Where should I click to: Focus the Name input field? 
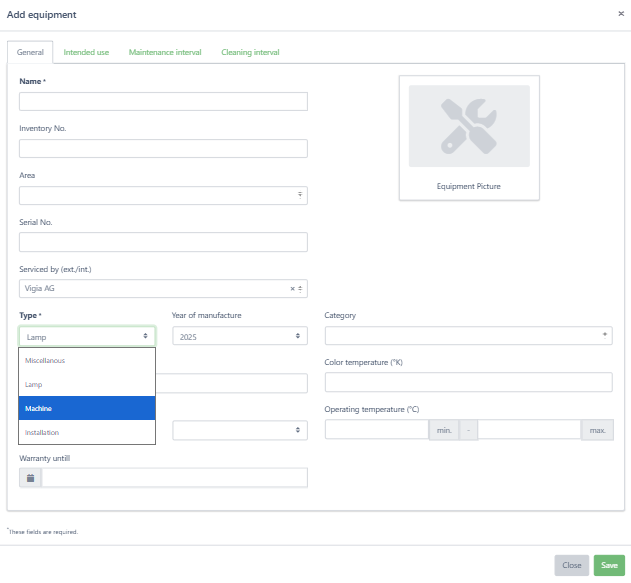[163, 101]
